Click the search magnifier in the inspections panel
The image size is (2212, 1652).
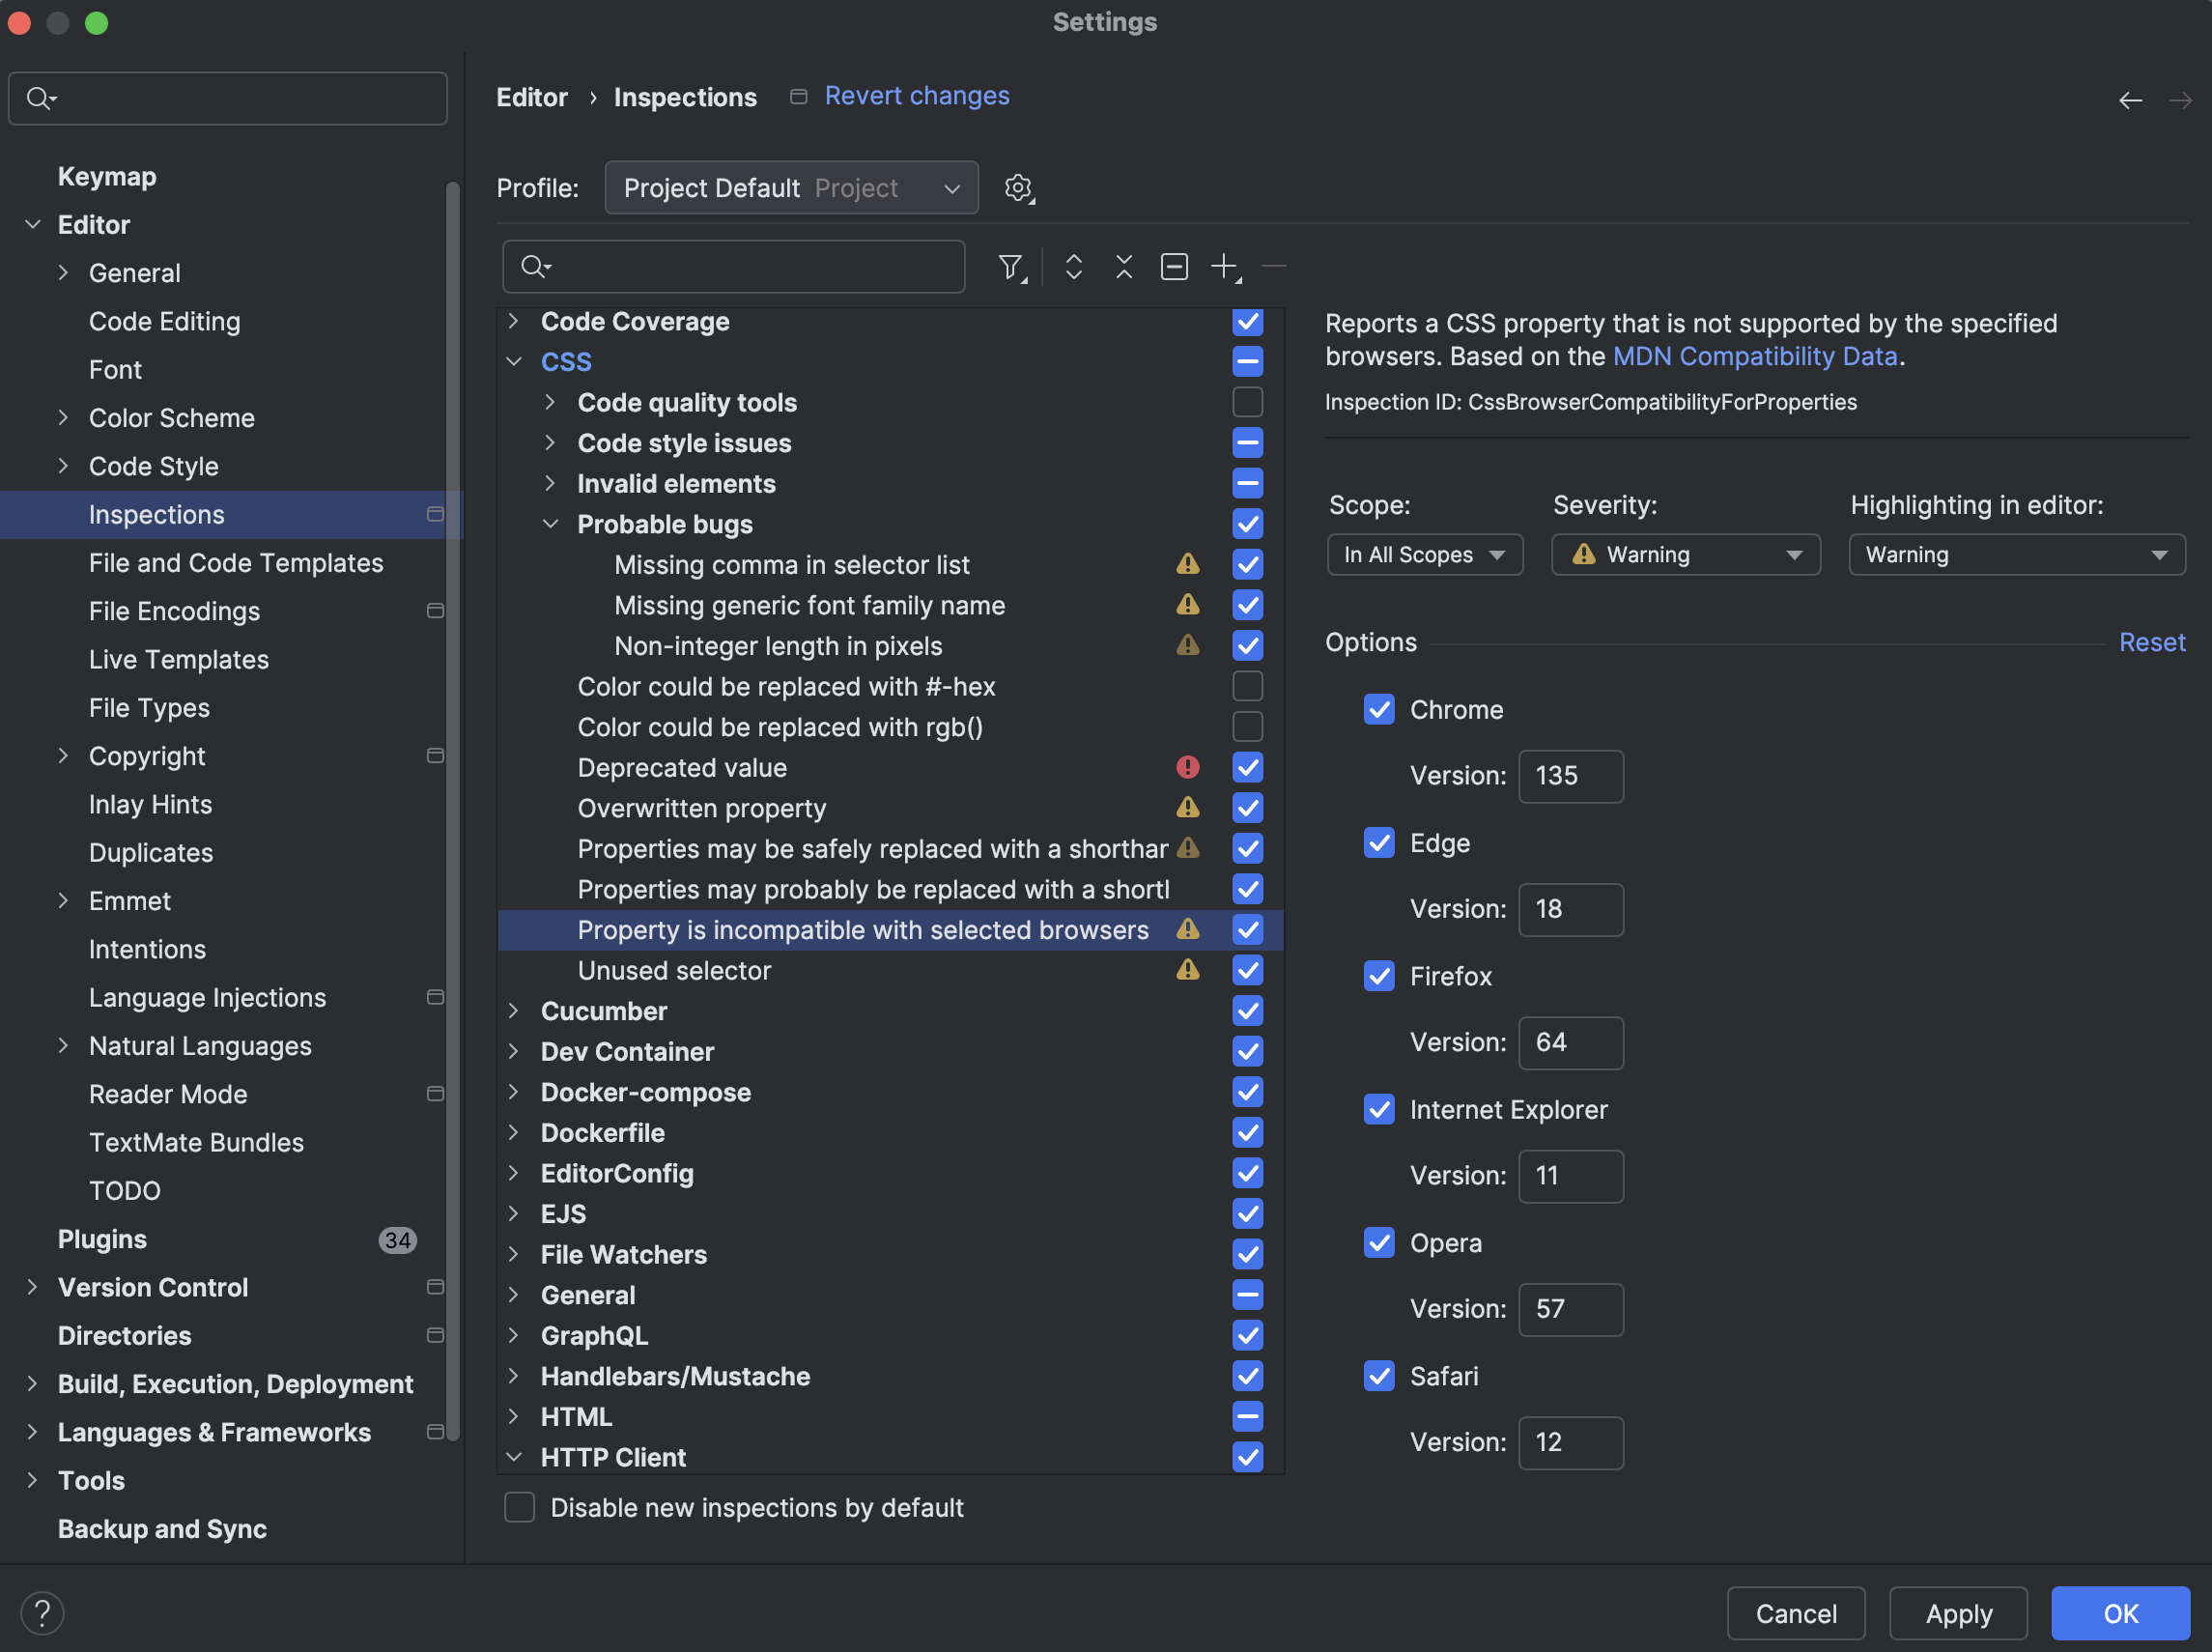click(x=535, y=267)
